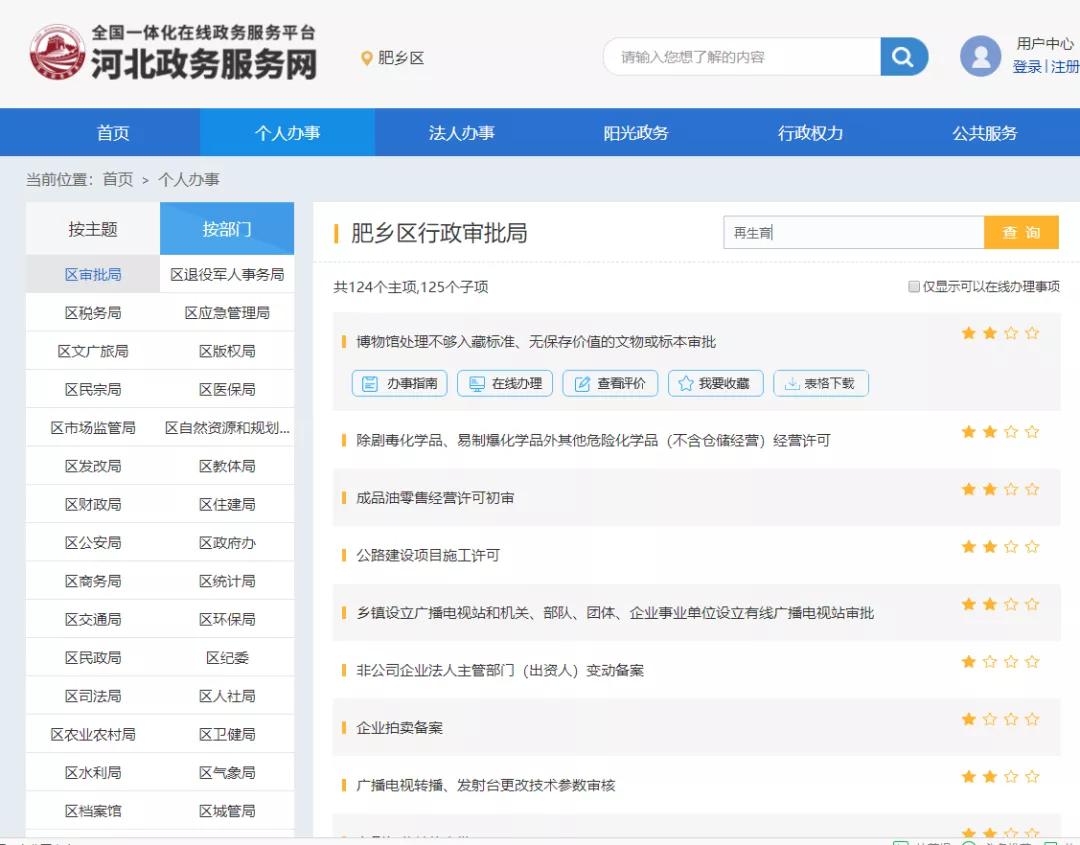Screen dimensions: 1080x845
Task: Add item to favorites with 我要收藏
Action: coord(715,383)
